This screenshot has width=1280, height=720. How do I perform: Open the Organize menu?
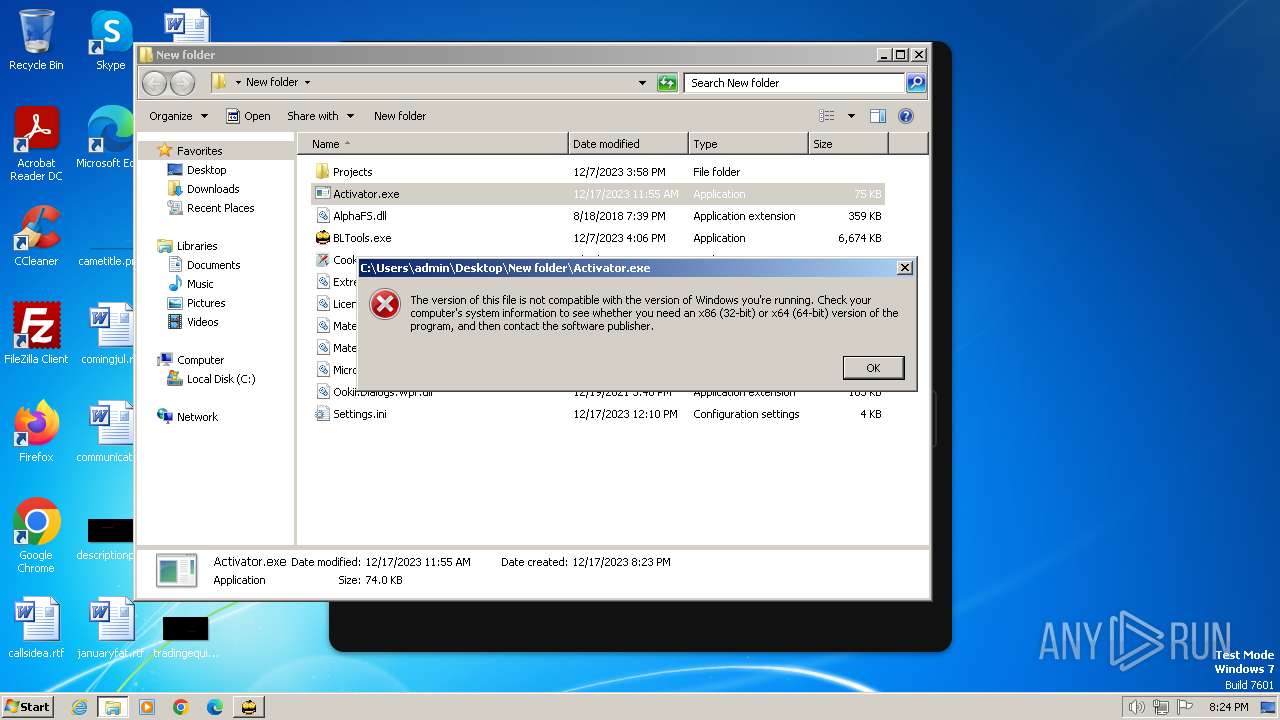[x=178, y=116]
